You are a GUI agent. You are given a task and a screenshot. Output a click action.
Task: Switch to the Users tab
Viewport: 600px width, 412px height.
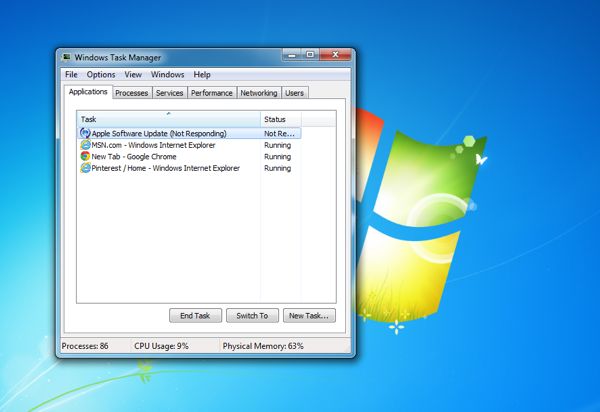(294, 93)
